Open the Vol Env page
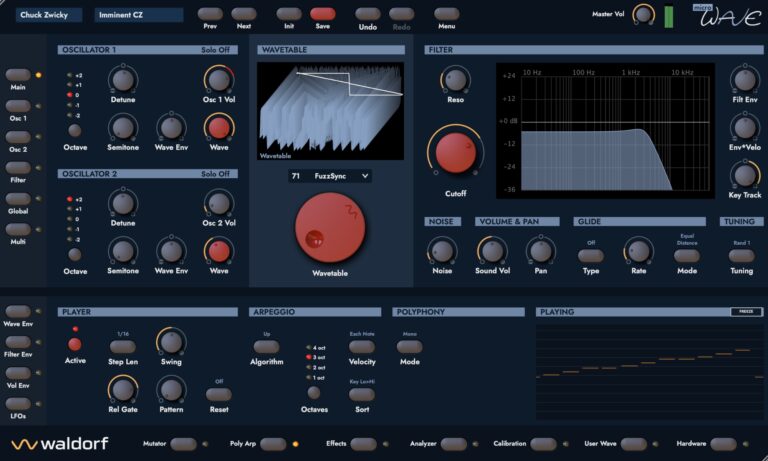The image size is (768, 461). point(18,373)
